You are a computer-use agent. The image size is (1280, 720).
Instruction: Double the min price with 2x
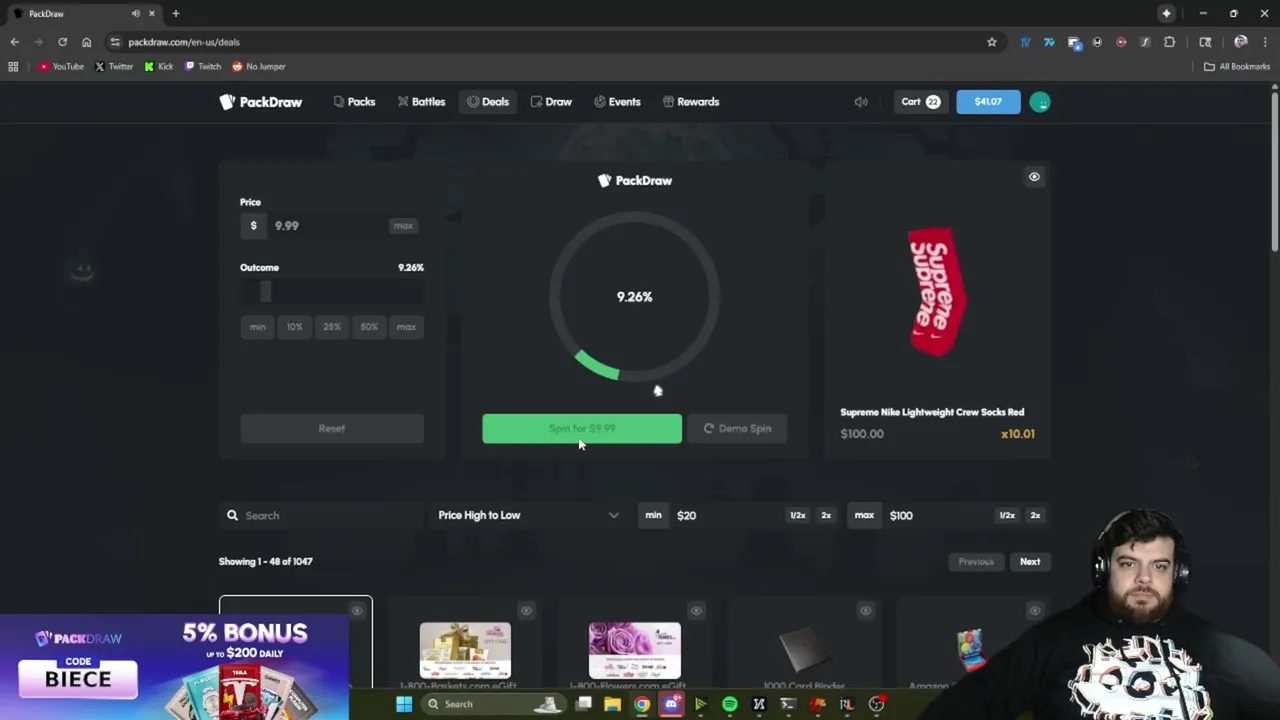pyautogui.click(x=826, y=516)
